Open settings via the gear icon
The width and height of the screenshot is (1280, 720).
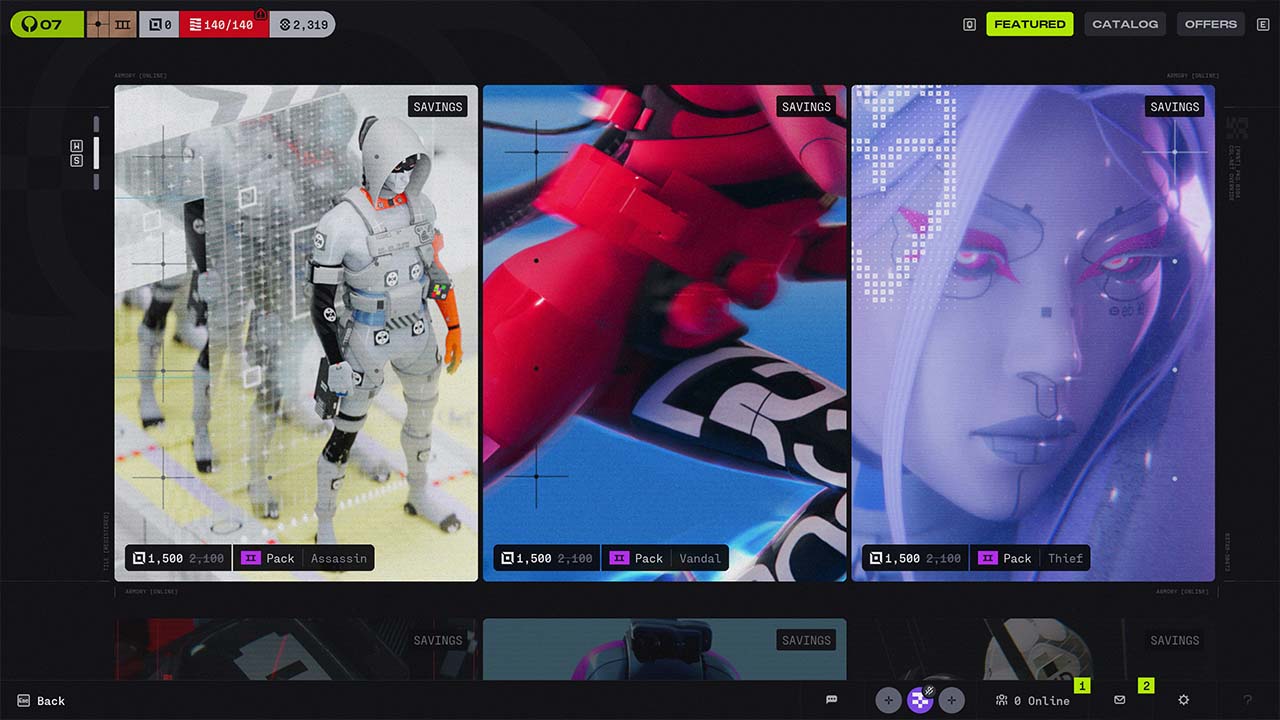1183,700
